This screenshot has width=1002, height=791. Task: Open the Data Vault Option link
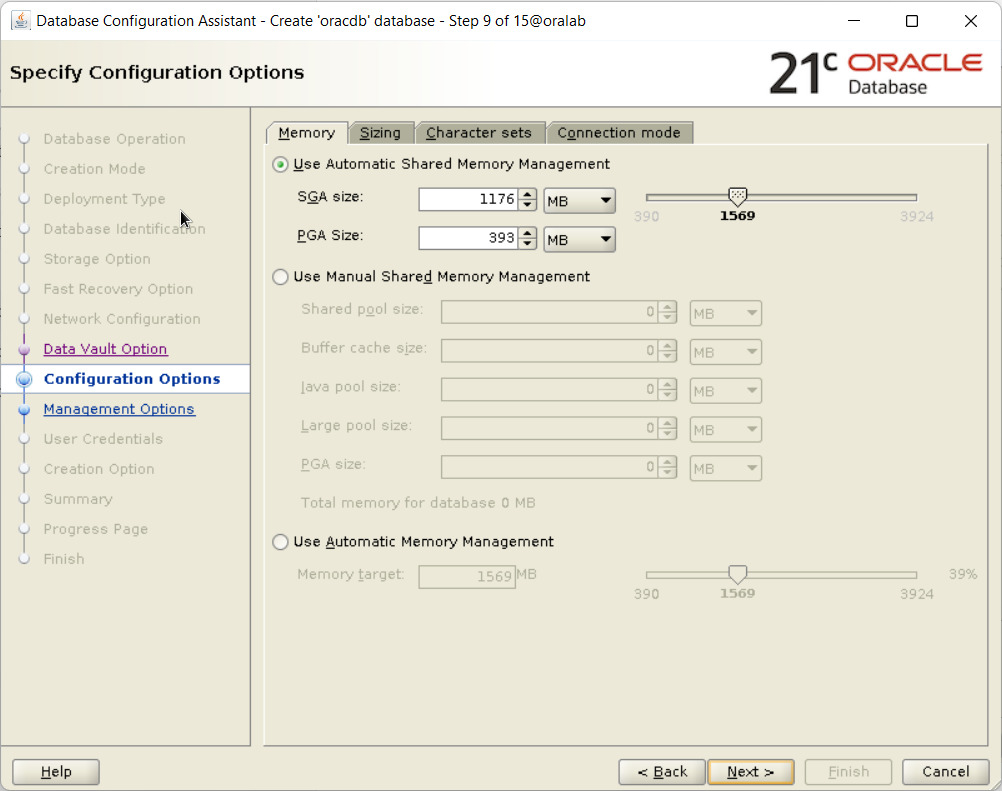click(105, 349)
